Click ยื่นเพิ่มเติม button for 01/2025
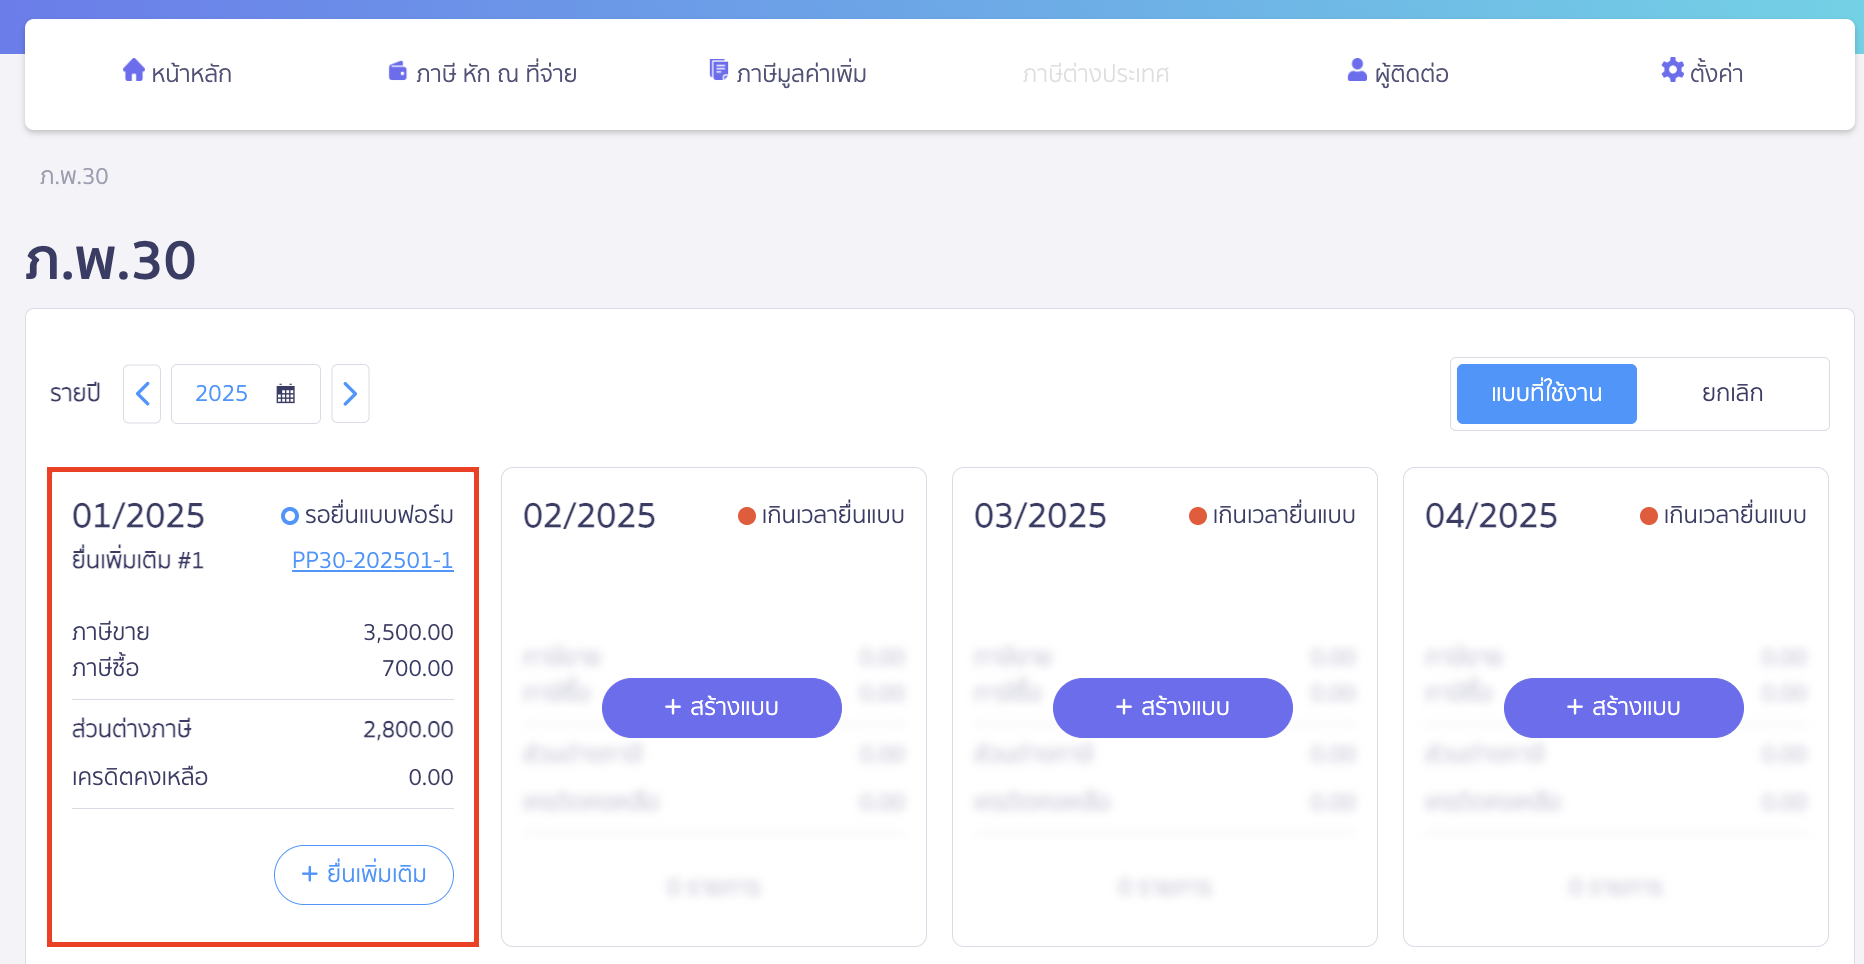The height and width of the screenshot is (964, 1864). 364,875
